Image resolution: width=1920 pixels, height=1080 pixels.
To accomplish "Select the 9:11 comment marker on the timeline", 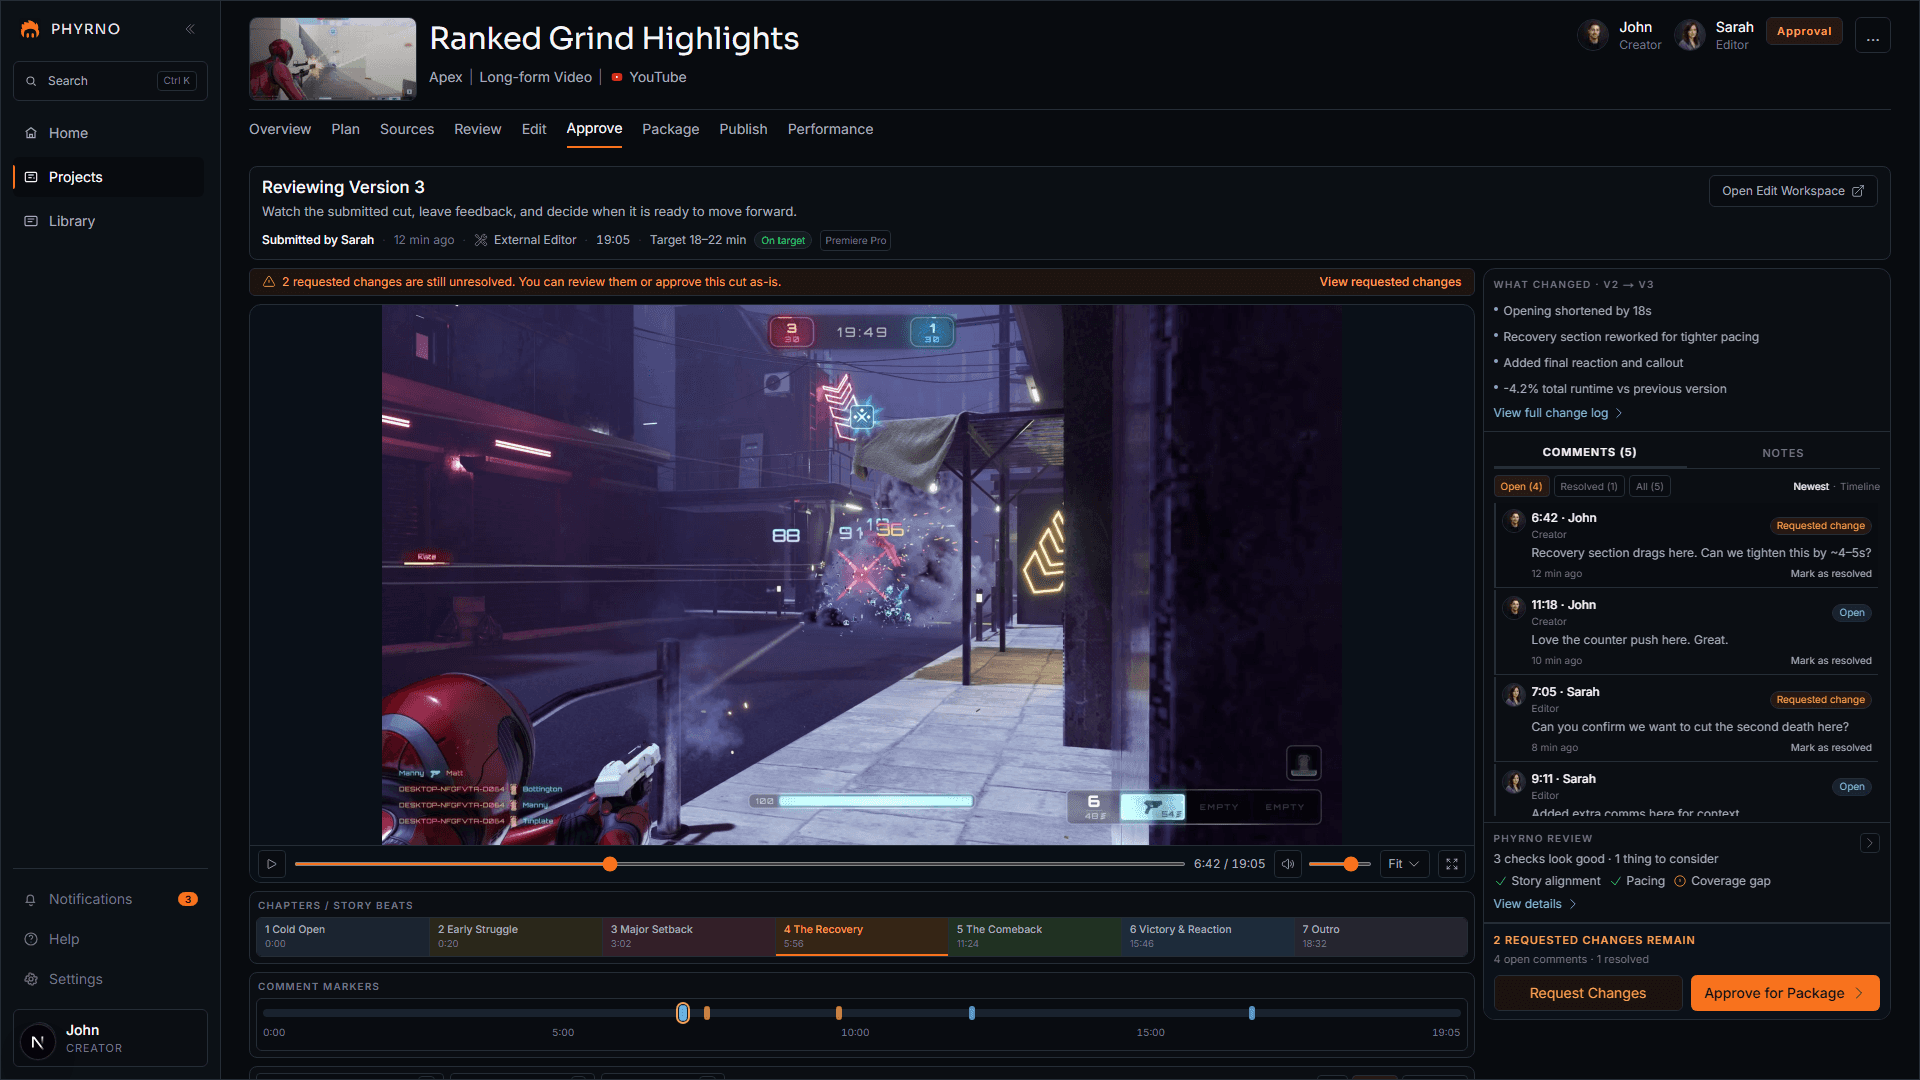I will click(839, 1013).
